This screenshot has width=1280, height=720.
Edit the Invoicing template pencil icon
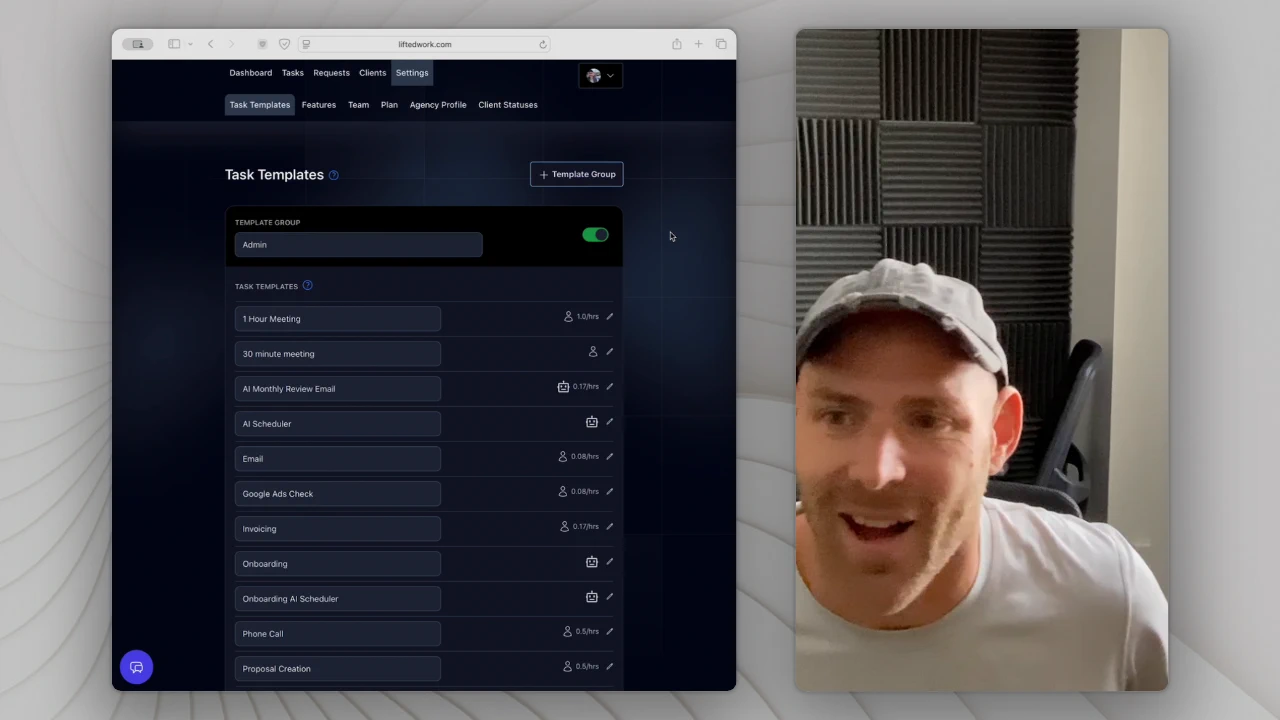tap(610, 527)
